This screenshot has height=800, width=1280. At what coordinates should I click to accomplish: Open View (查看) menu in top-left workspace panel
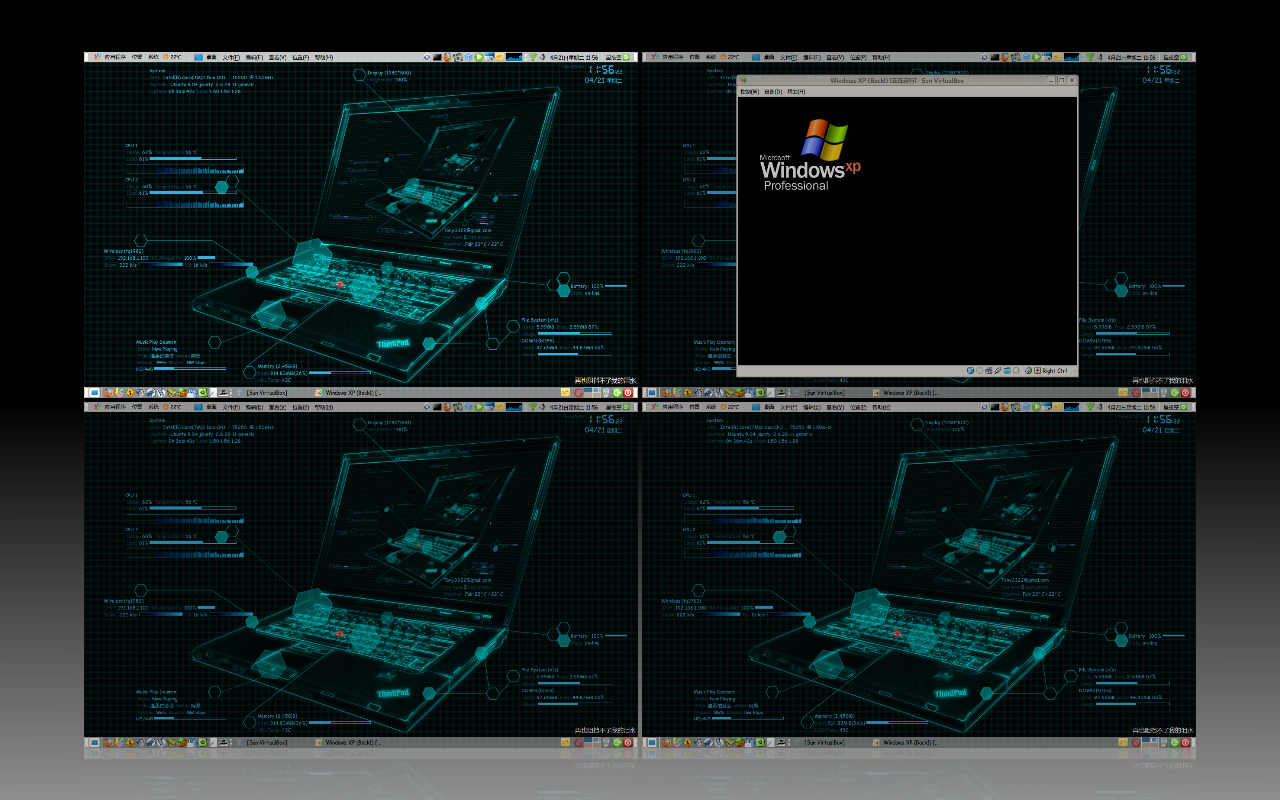[x=277, y=57]
